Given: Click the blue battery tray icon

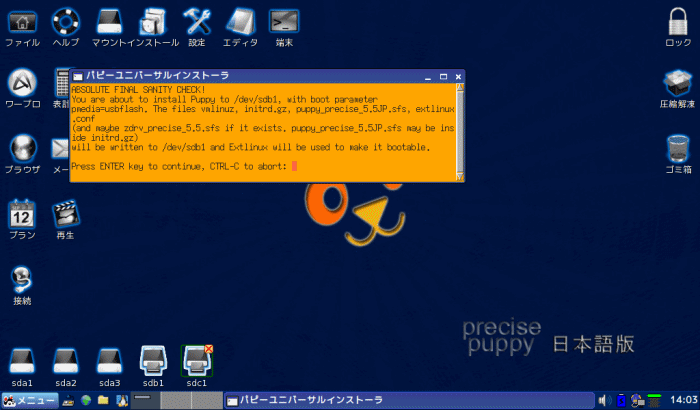Looking at the screenshot, I should (x=621, y=401).
